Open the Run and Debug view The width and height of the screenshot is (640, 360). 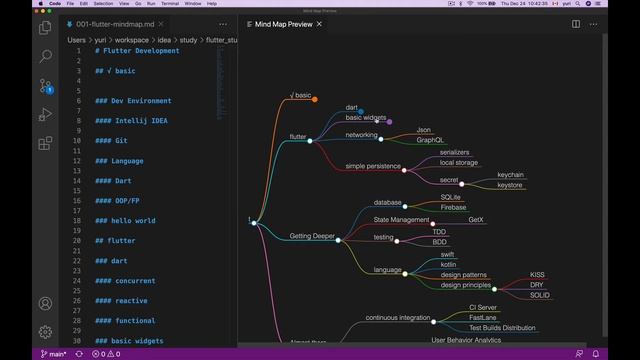point(45,114)
